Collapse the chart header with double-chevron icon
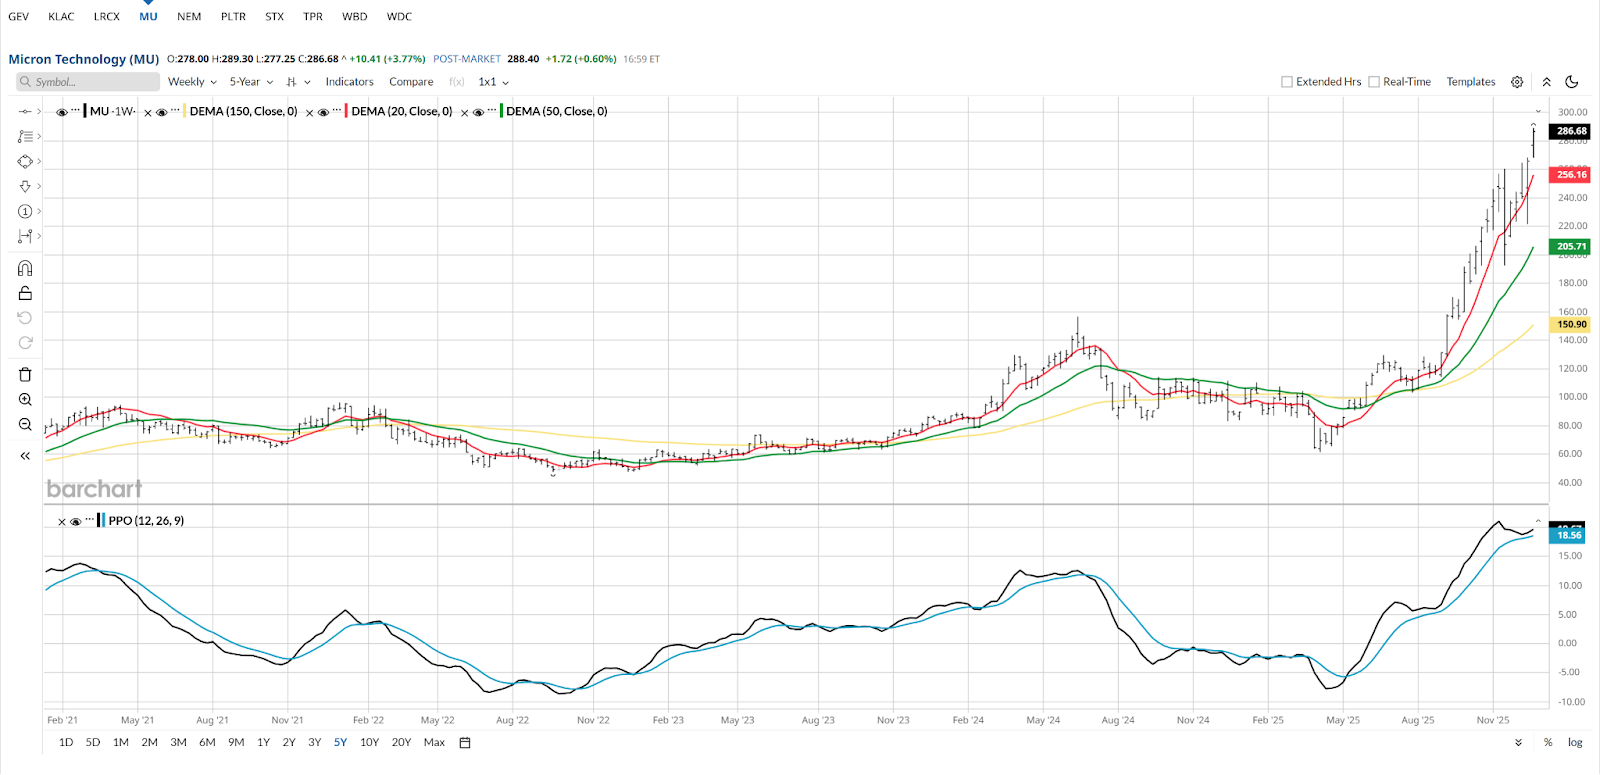This screenshot has height=775, width=1600. [1546, 82]
